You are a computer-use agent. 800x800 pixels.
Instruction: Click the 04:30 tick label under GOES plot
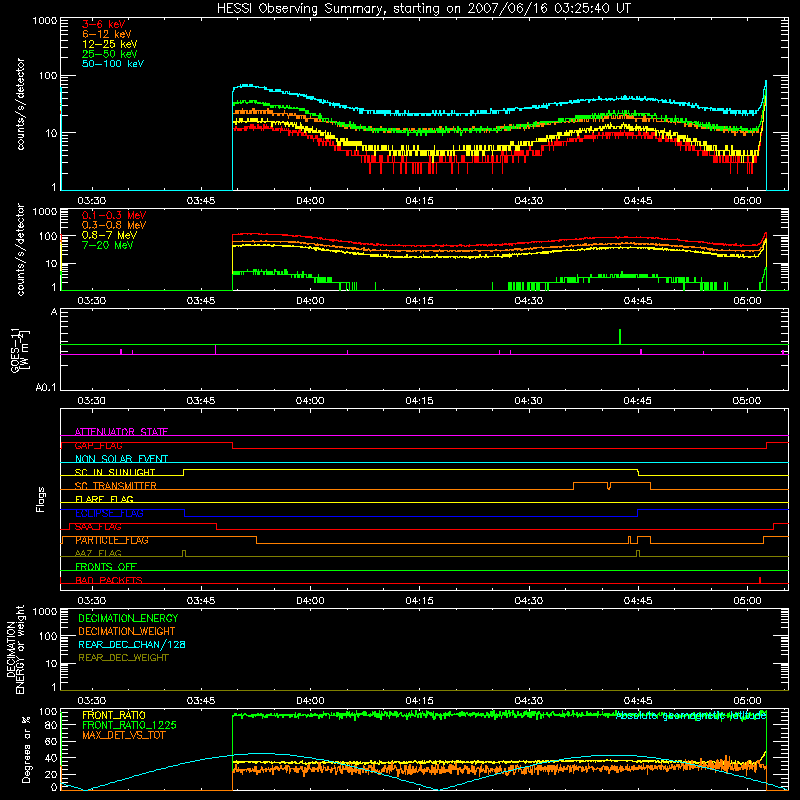coord(529,401)
